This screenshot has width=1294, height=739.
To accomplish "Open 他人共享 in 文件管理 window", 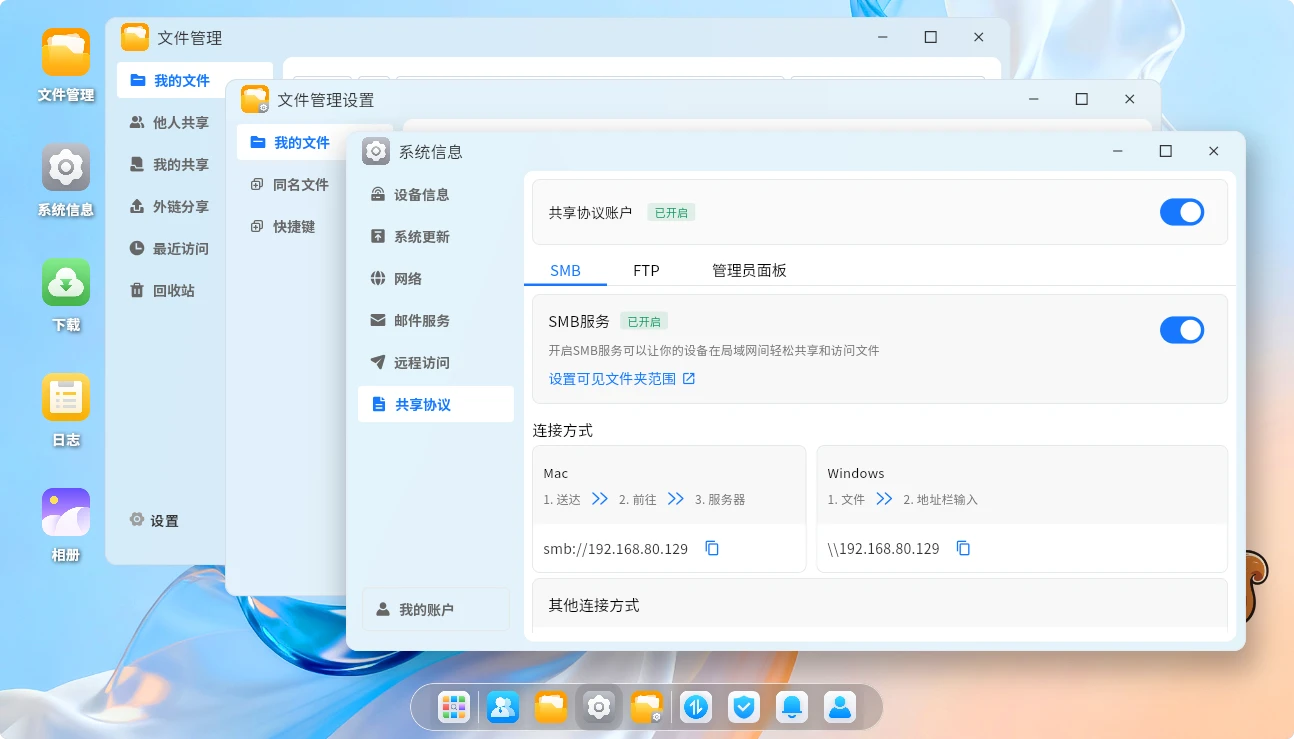I will [170, 123].
